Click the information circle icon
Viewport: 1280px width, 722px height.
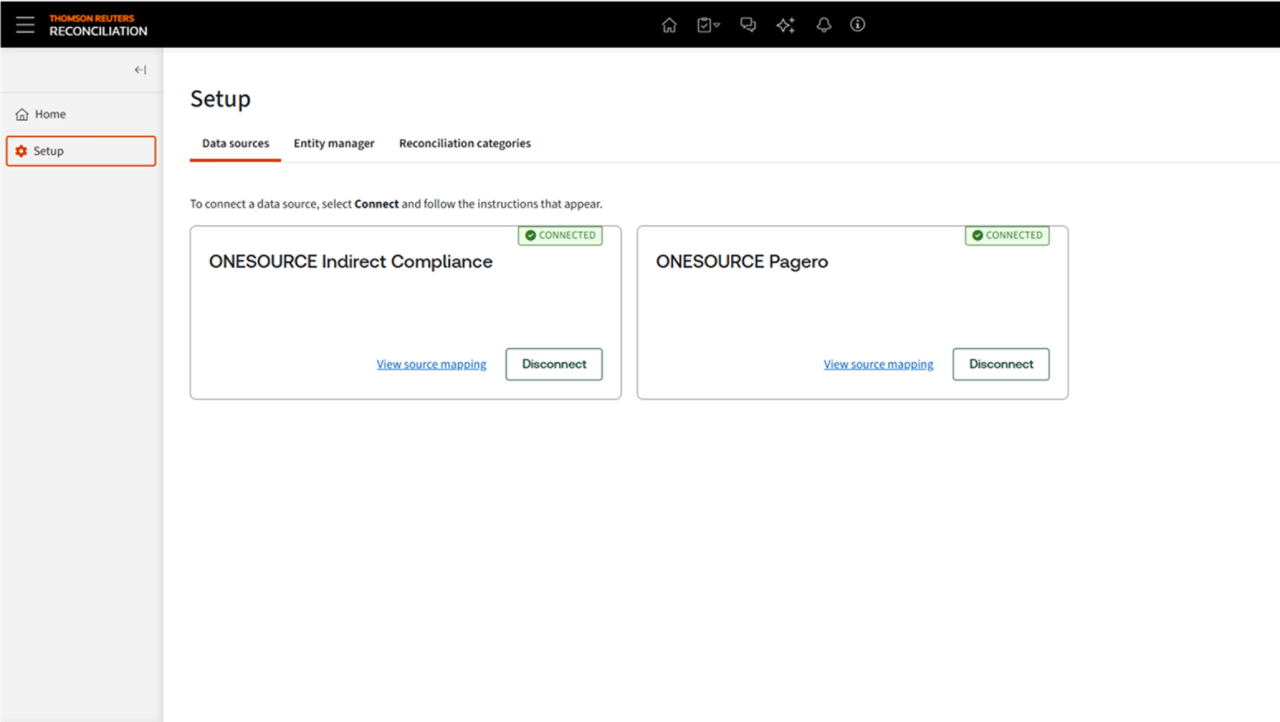pos(857,25)
